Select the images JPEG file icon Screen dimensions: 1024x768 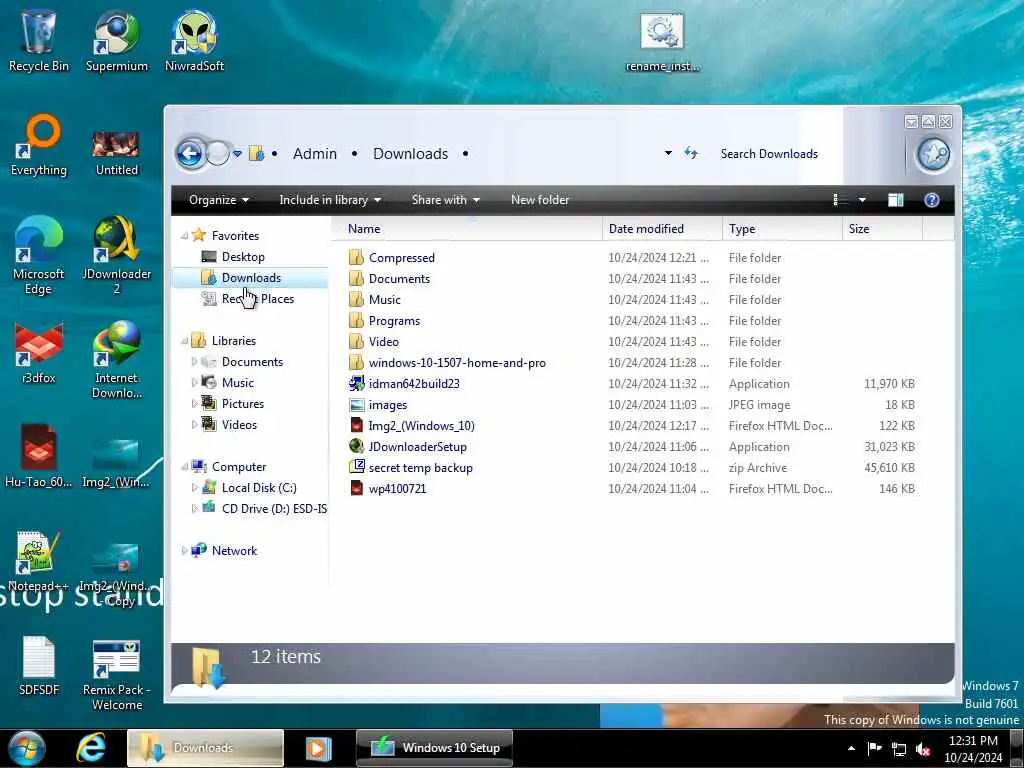point(356,405)
